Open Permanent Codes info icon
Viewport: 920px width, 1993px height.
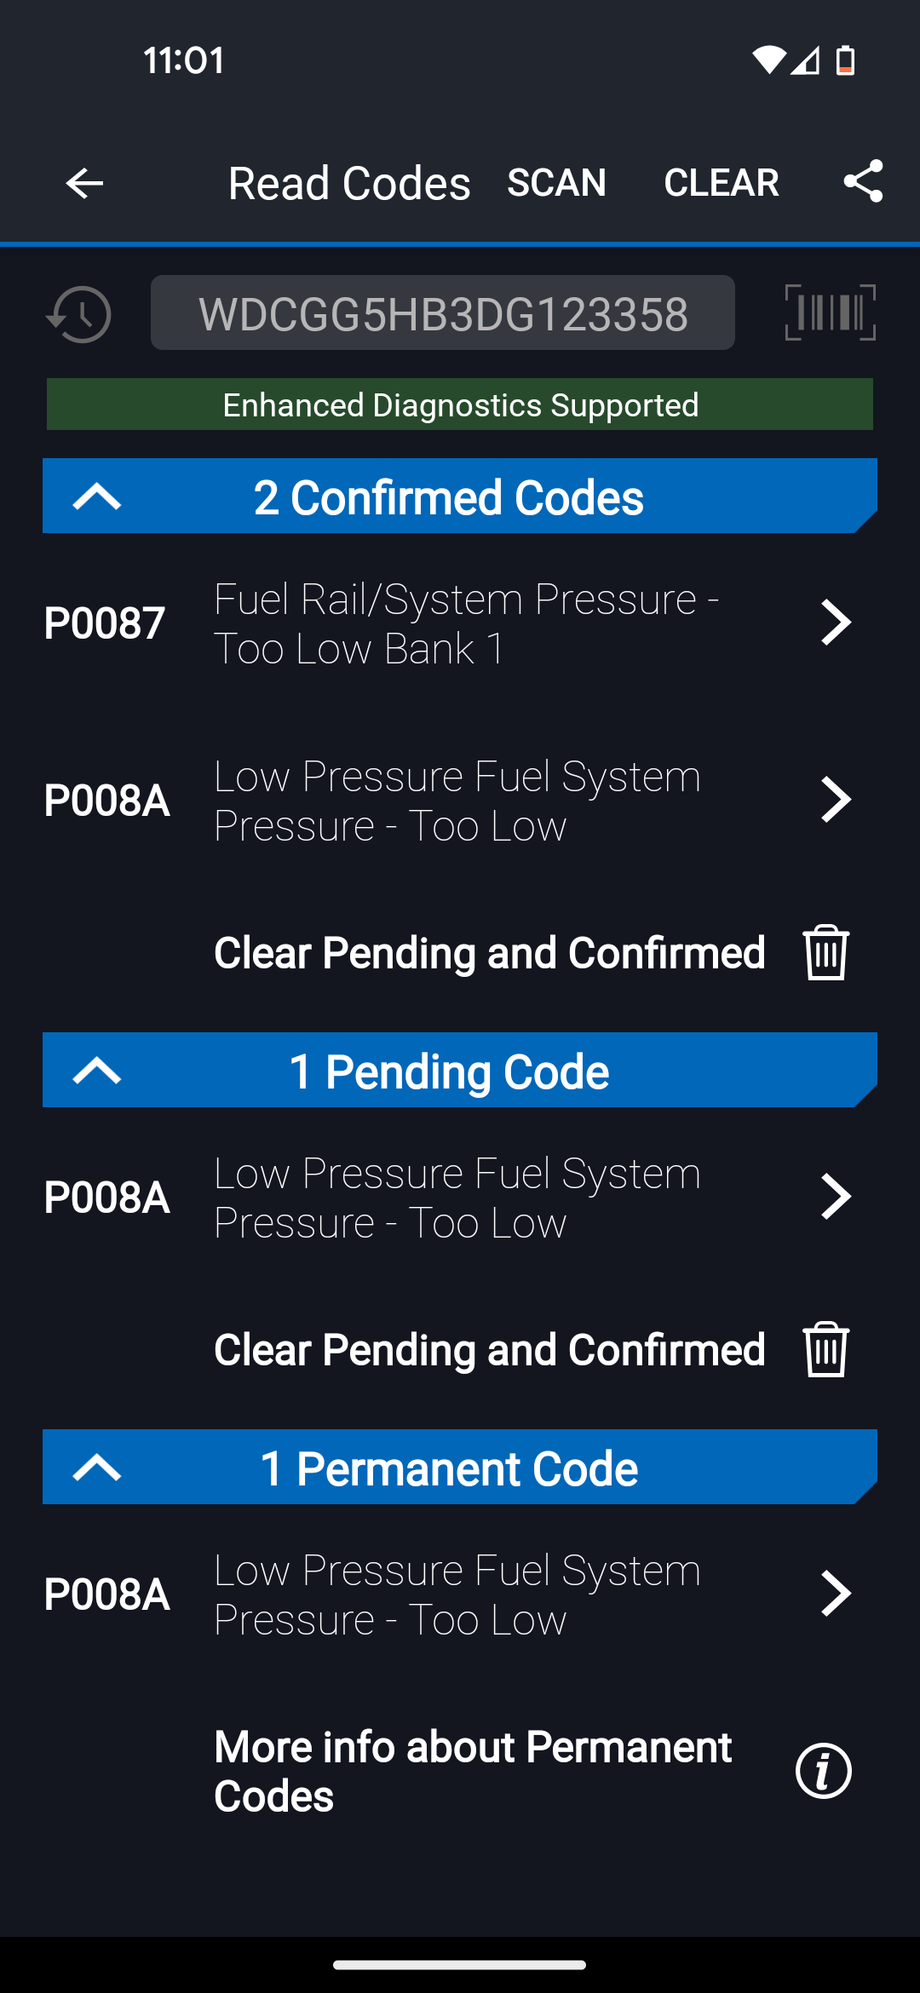823,1771
